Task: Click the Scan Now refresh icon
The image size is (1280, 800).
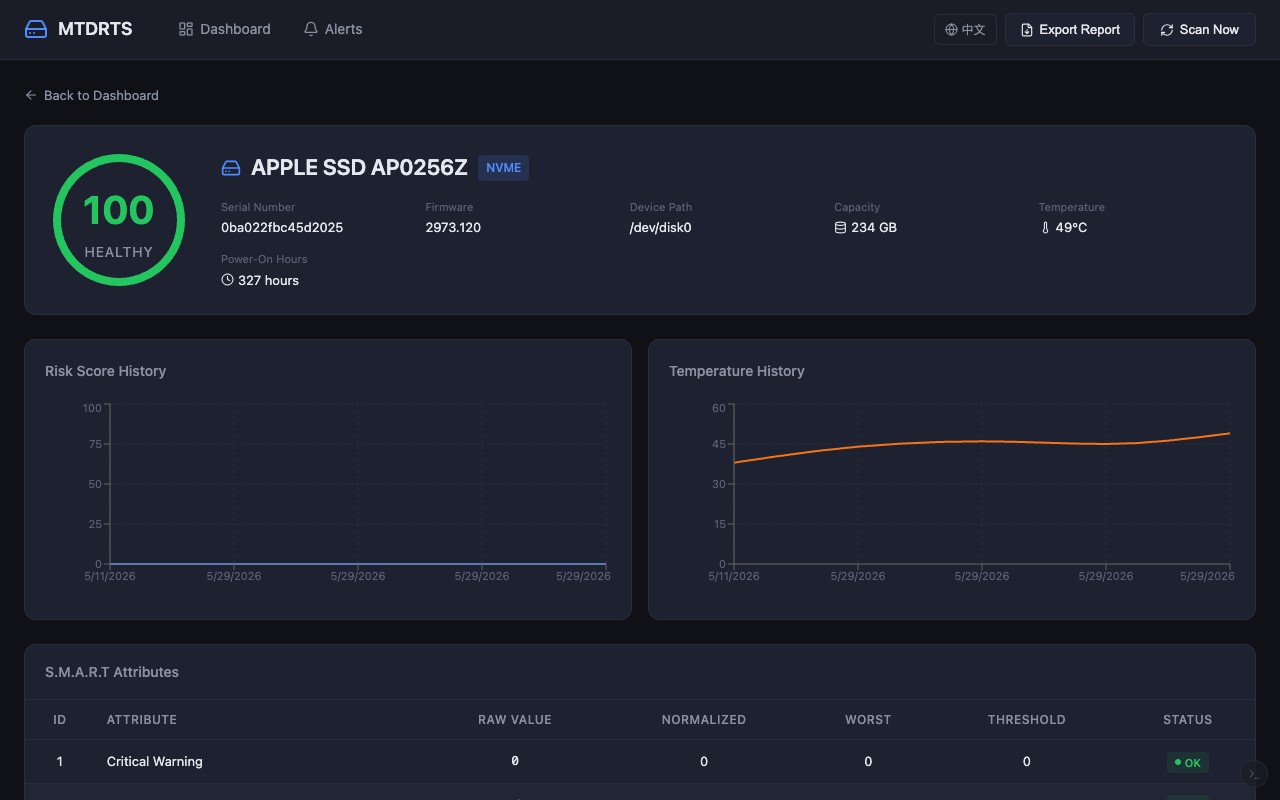Action: (x=1166, y=30)
